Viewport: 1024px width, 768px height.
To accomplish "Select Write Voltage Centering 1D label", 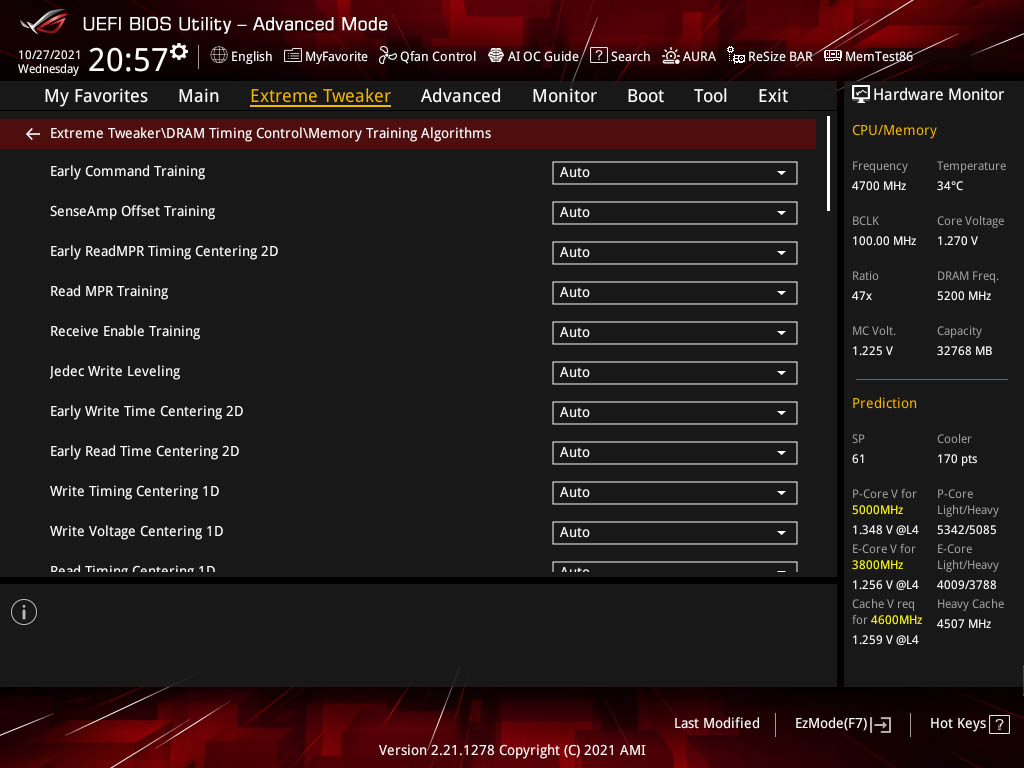I will click(136, 532).
